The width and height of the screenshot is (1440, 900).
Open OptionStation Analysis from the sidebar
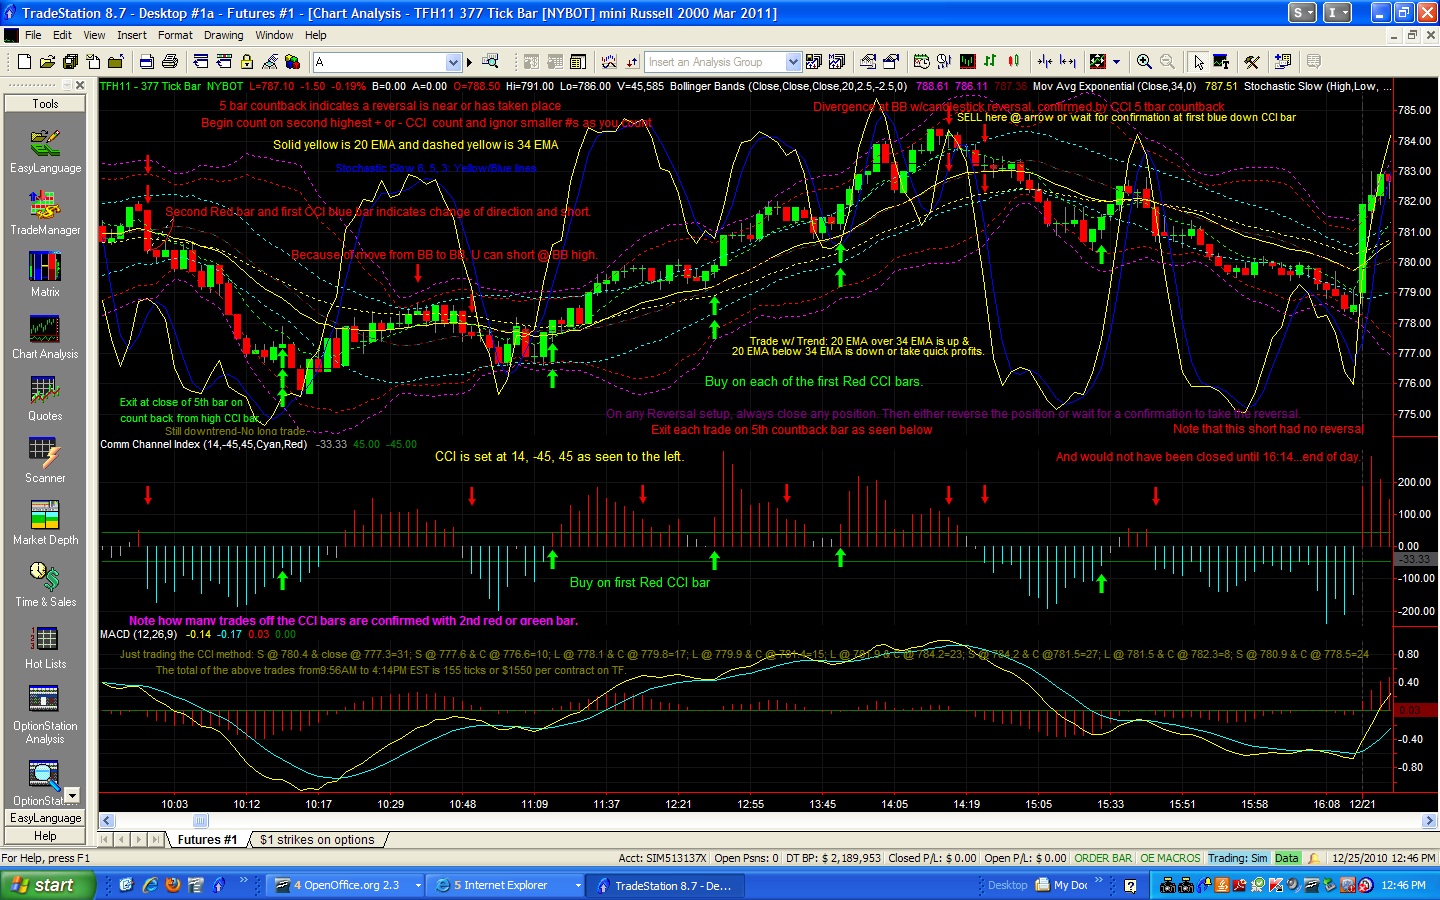pos(45,714)
